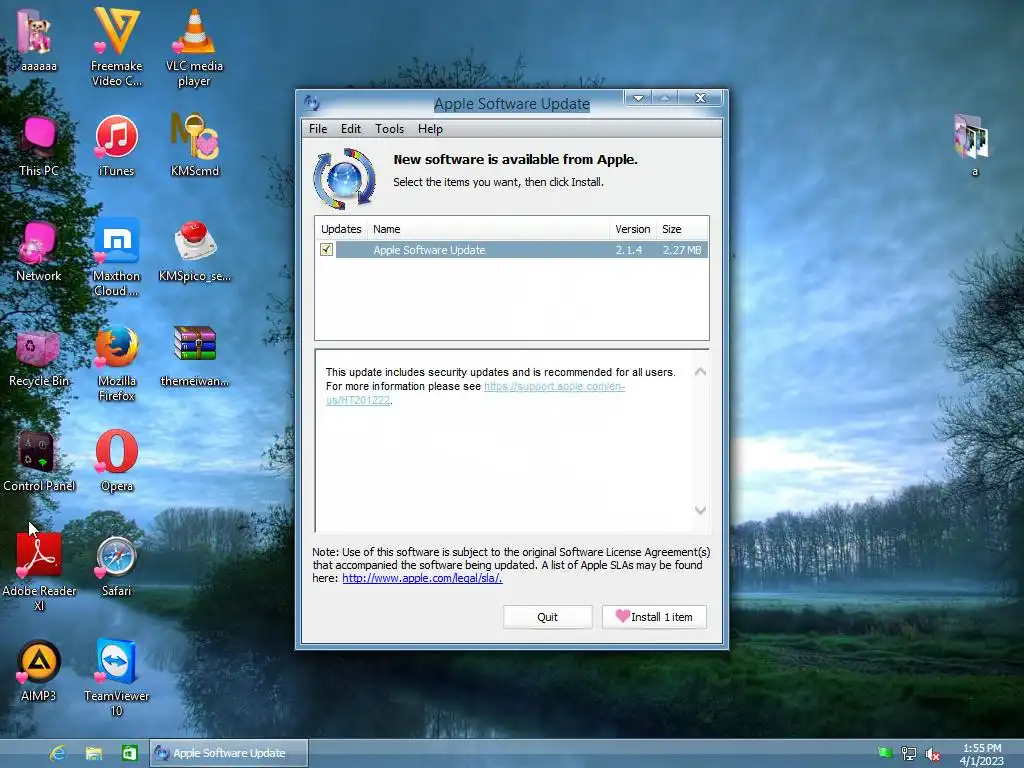Screen dimensions: 1024x768
Task: Open the Tools menu
Action: (x=389, y=129)
